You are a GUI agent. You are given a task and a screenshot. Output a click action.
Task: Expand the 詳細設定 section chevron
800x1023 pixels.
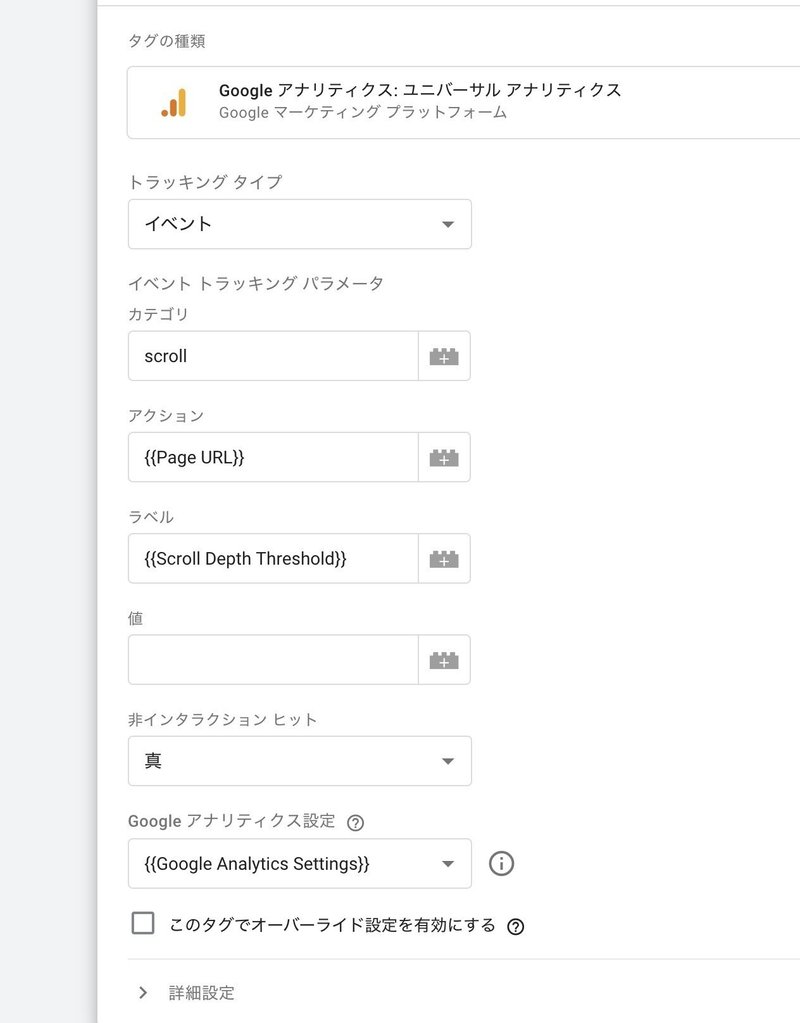pos(142,992)
